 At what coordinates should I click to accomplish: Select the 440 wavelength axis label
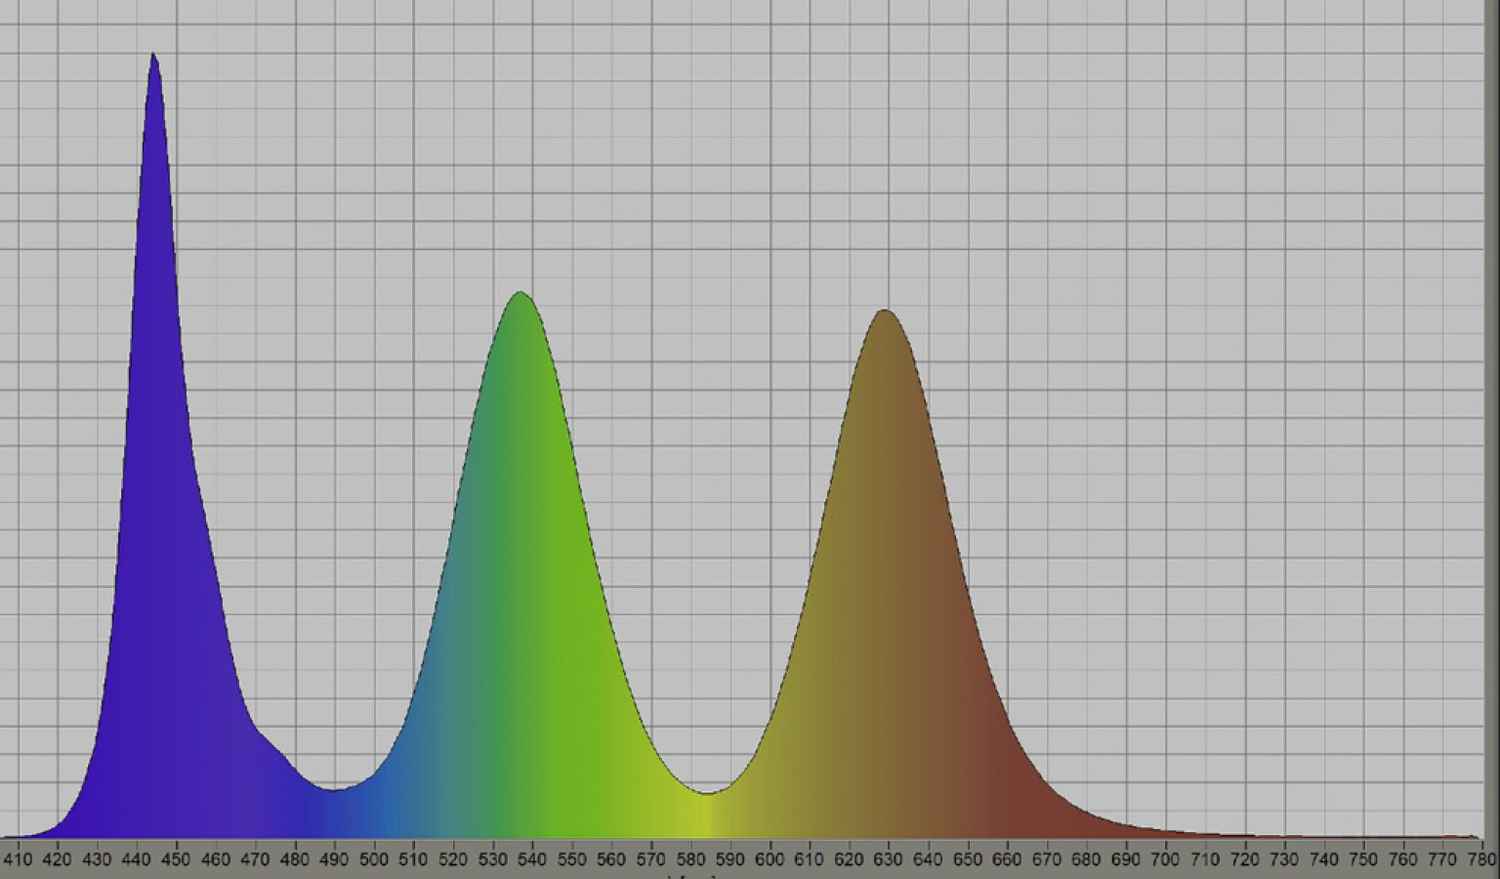136,859
